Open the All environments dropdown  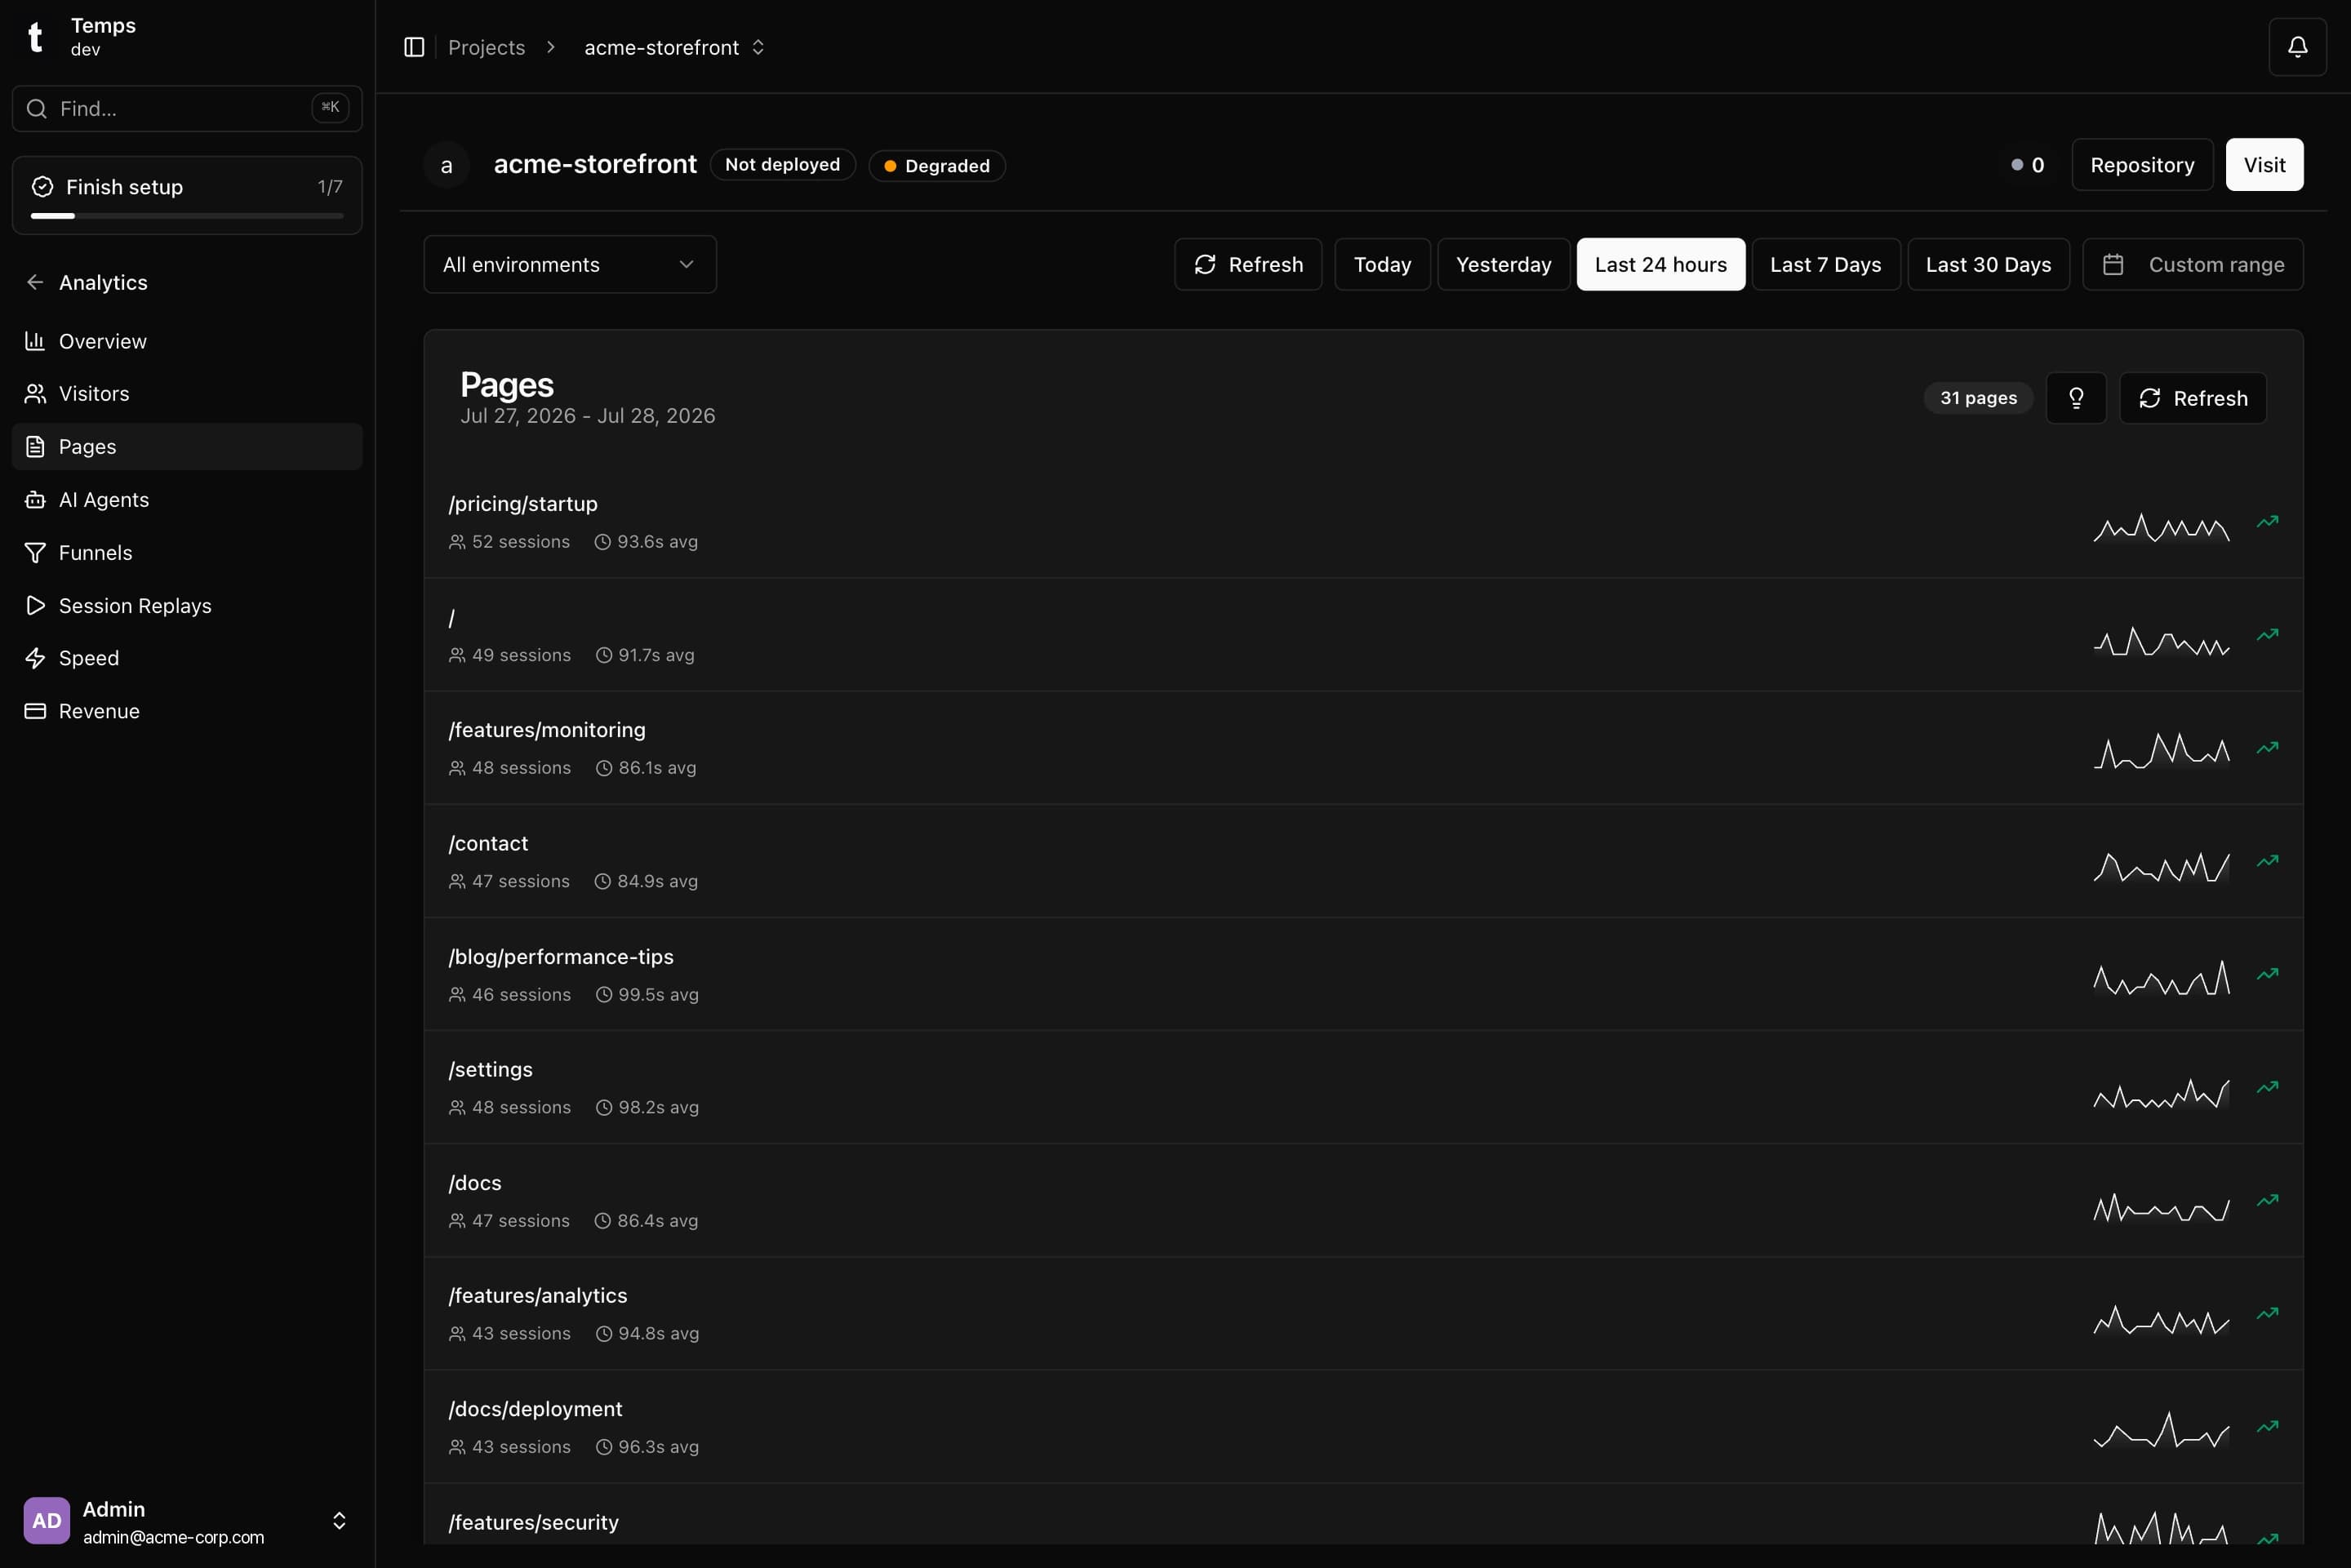pos(570,264)
